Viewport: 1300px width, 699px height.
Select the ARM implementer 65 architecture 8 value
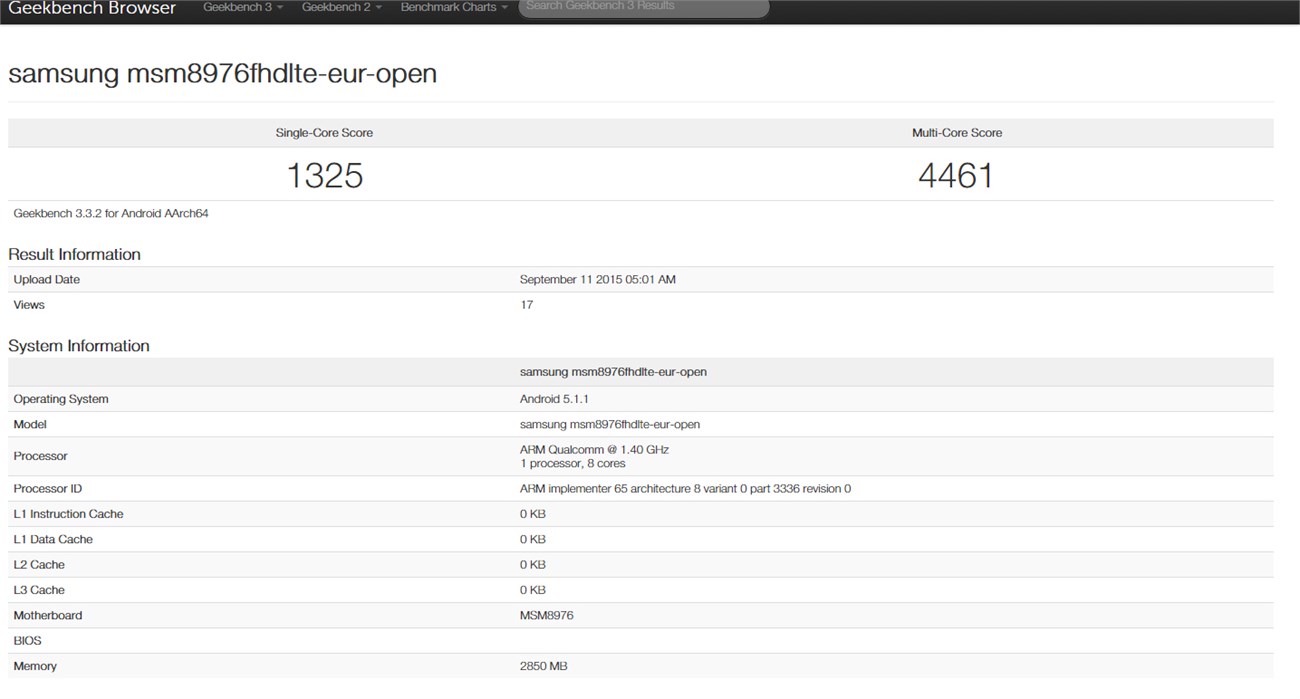tap(685, 489)
